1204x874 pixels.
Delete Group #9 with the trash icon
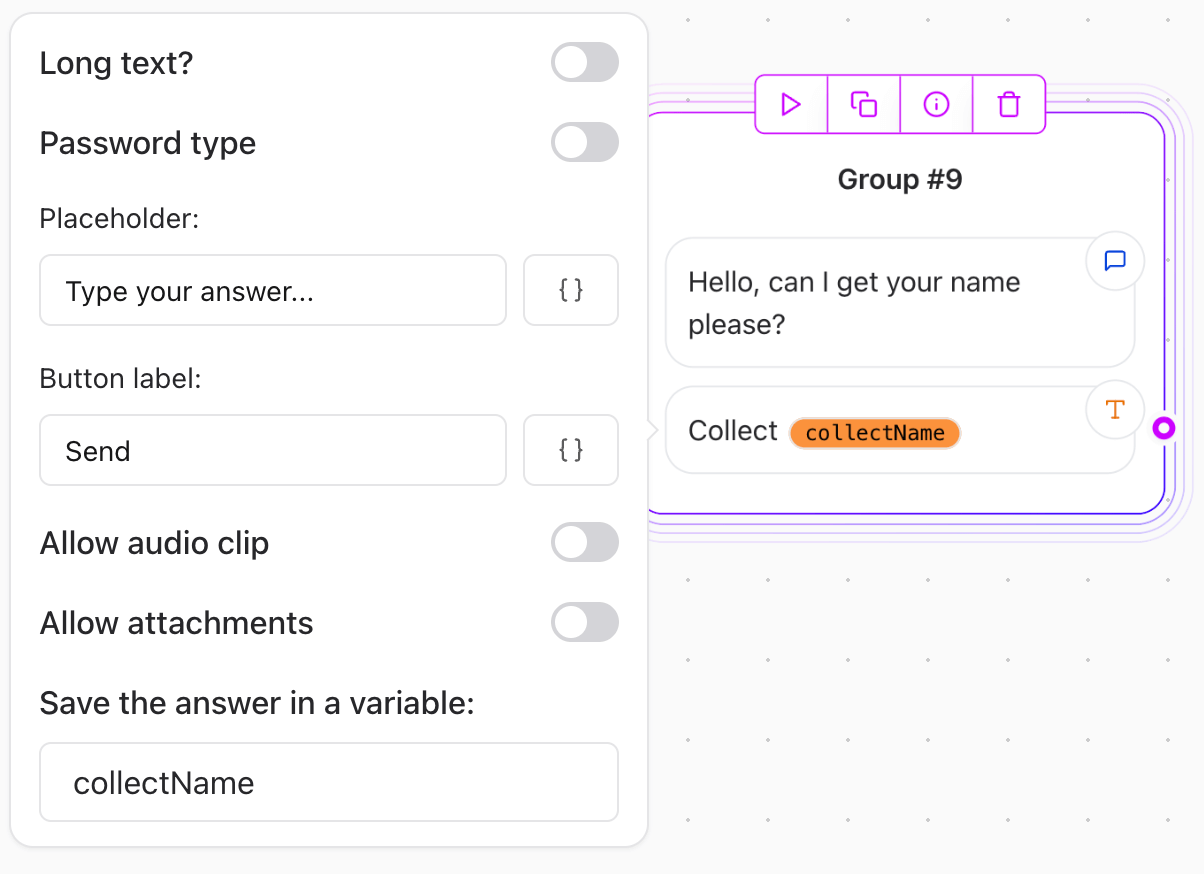point(1008,104)
